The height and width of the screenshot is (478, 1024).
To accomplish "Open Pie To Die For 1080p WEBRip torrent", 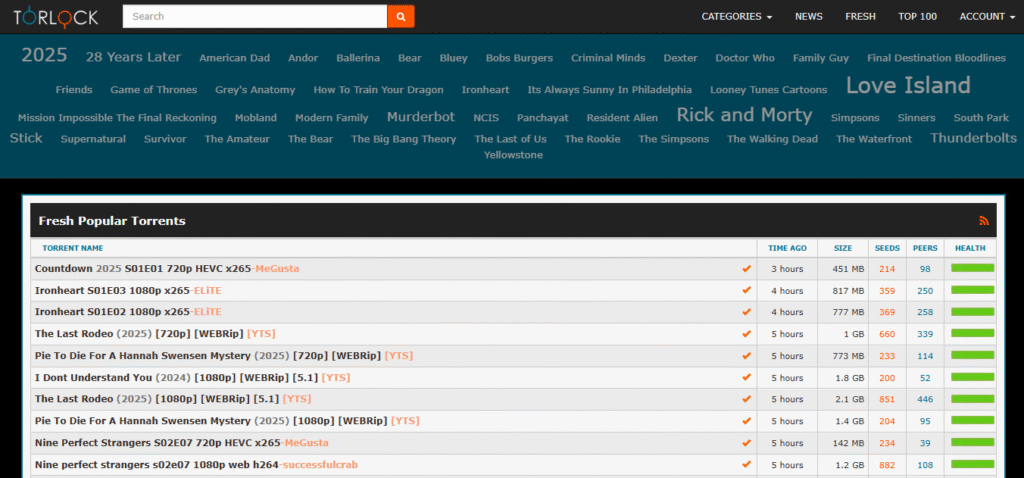I will tap(227, 421).
